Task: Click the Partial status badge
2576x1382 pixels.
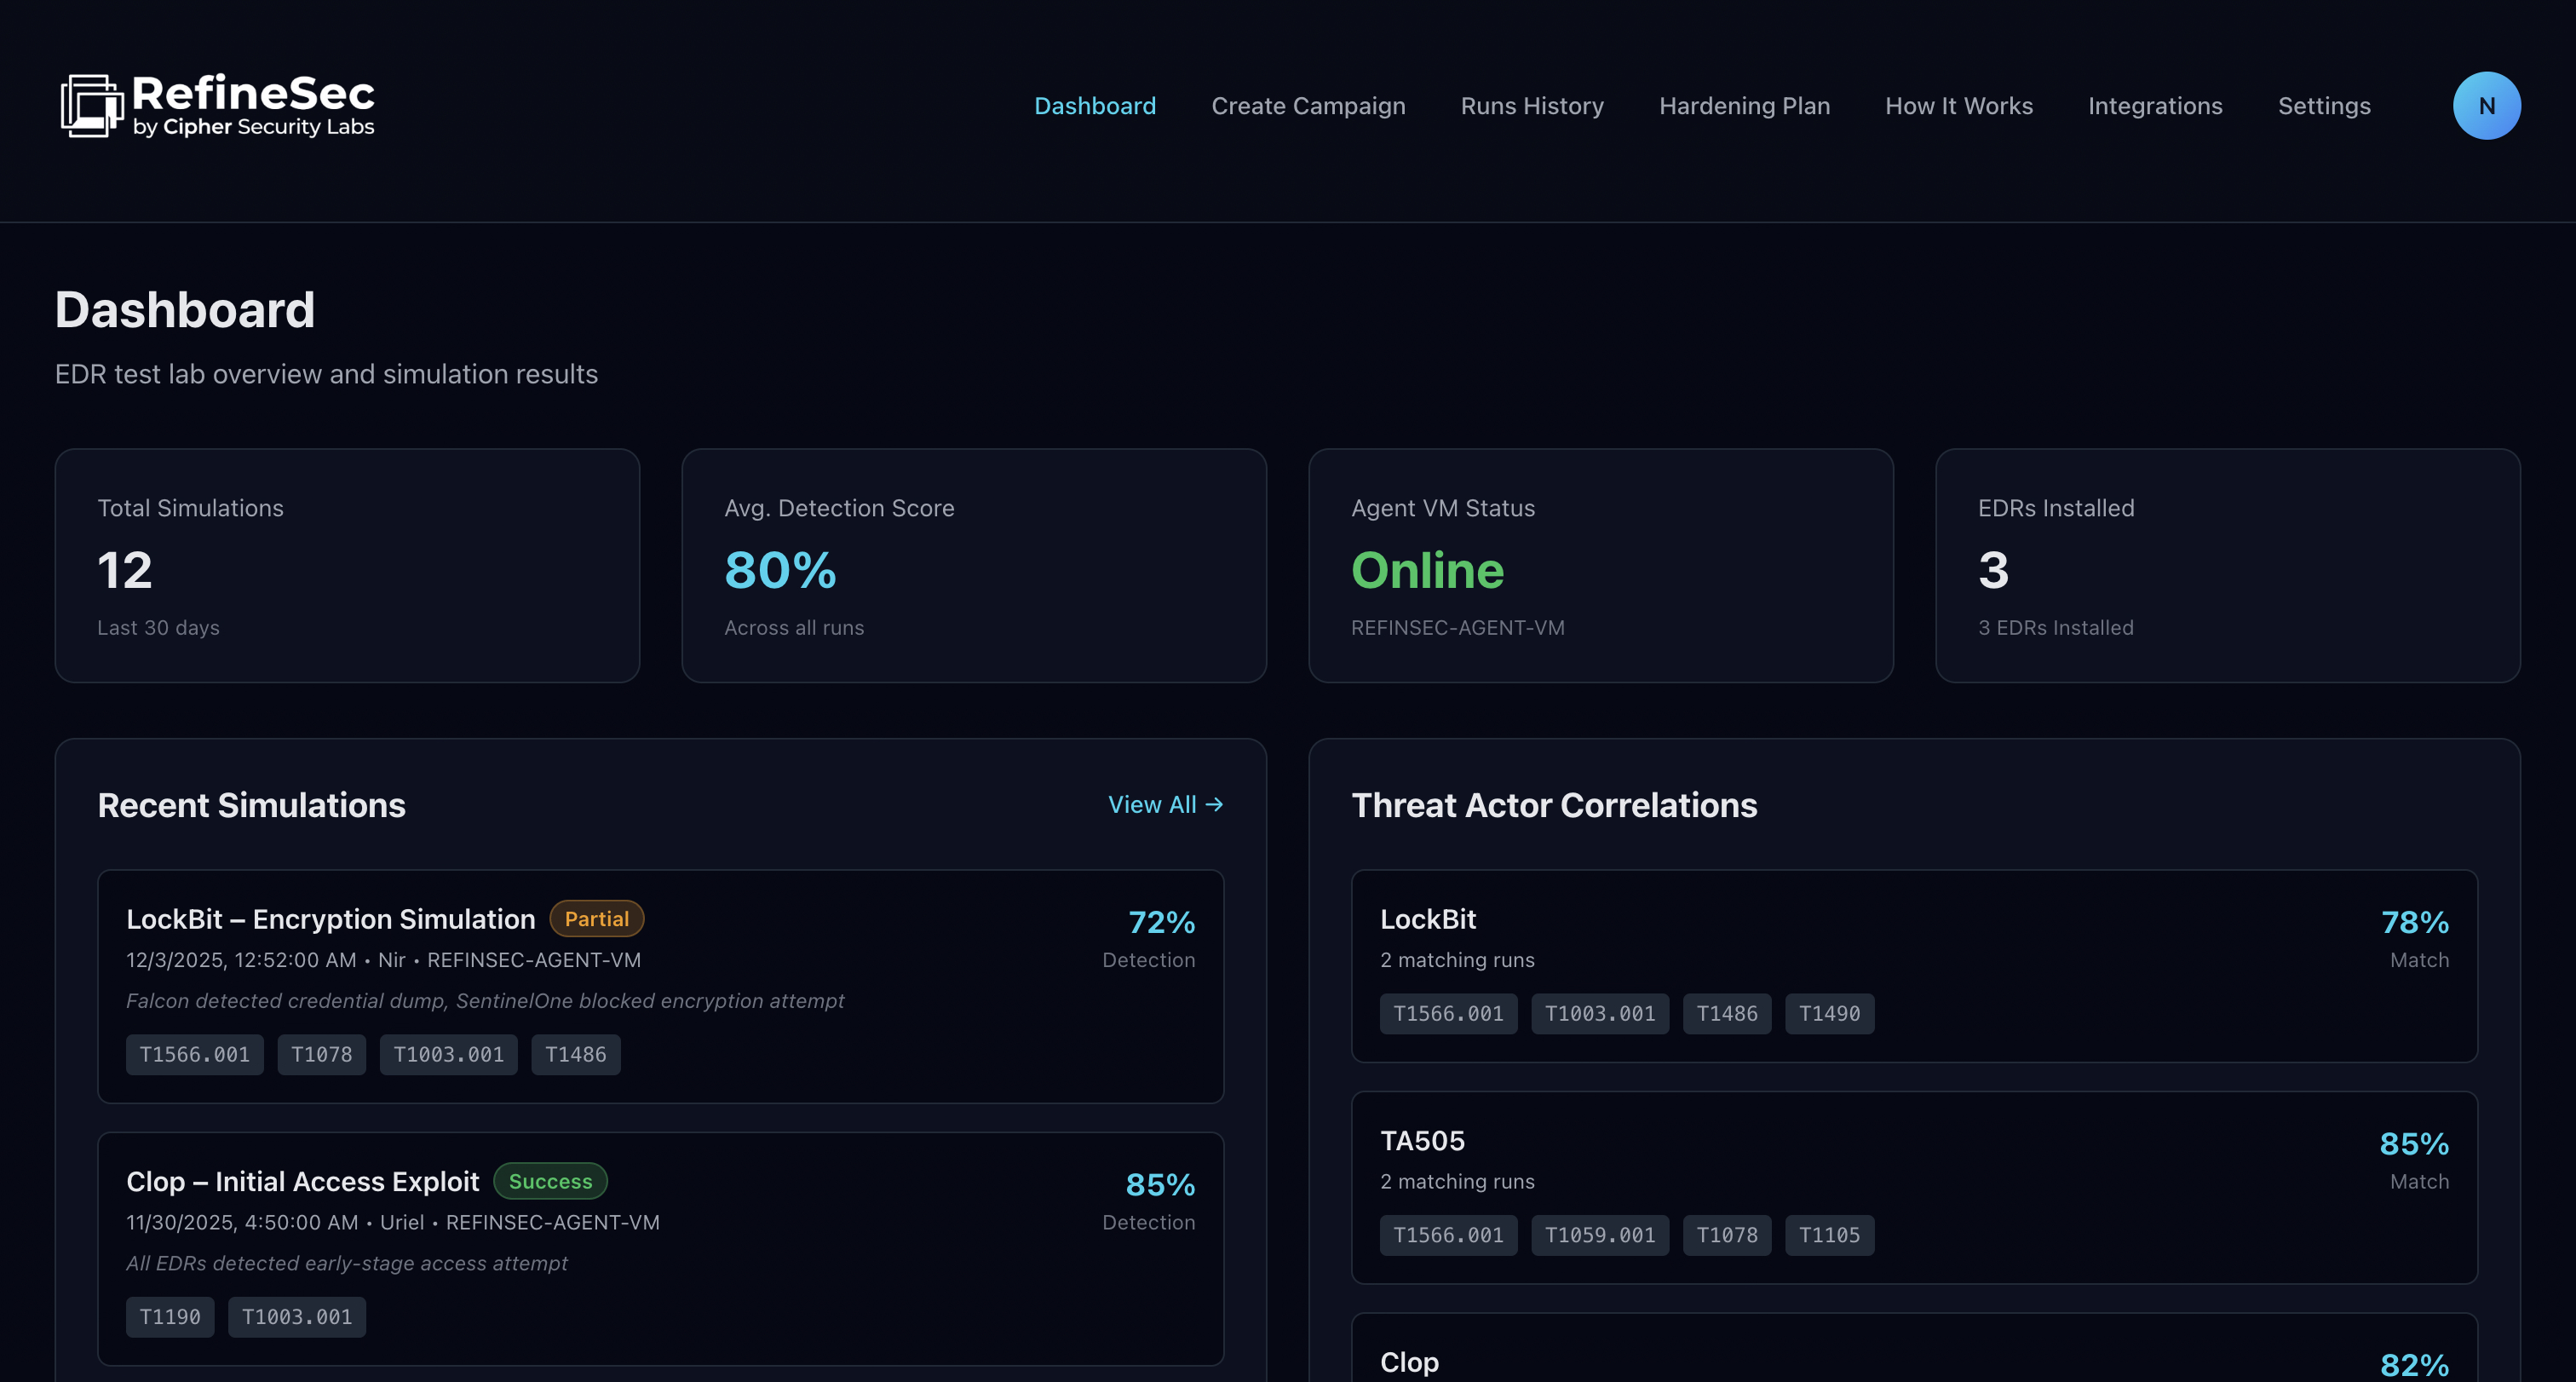Action: [596, 918]
